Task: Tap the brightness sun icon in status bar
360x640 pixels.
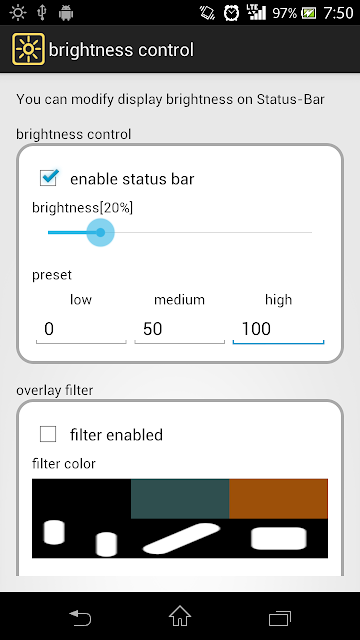Action: point(18,13)
